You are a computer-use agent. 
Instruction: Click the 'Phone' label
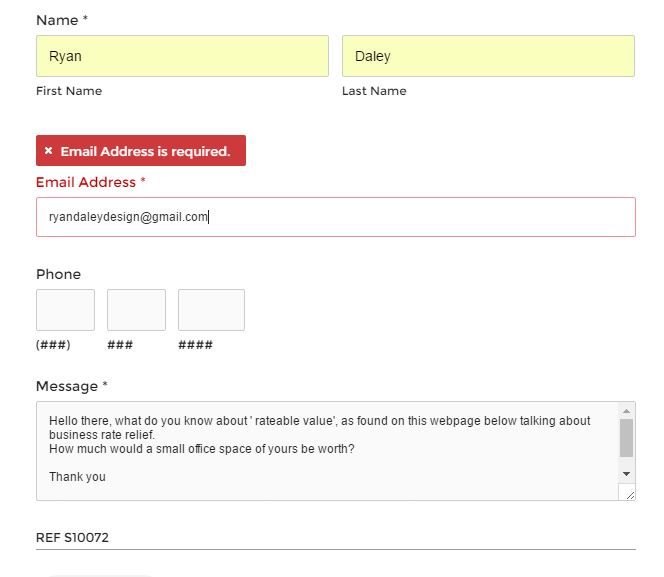(x=58, y=274)
